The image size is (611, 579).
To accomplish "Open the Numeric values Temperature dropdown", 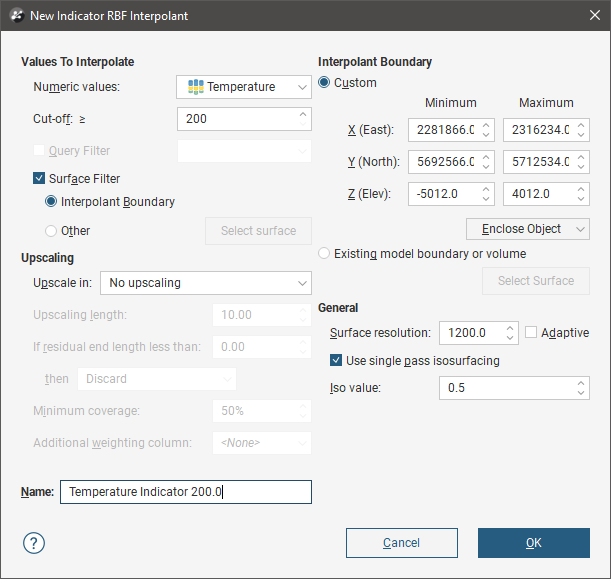I will point(244,87).
